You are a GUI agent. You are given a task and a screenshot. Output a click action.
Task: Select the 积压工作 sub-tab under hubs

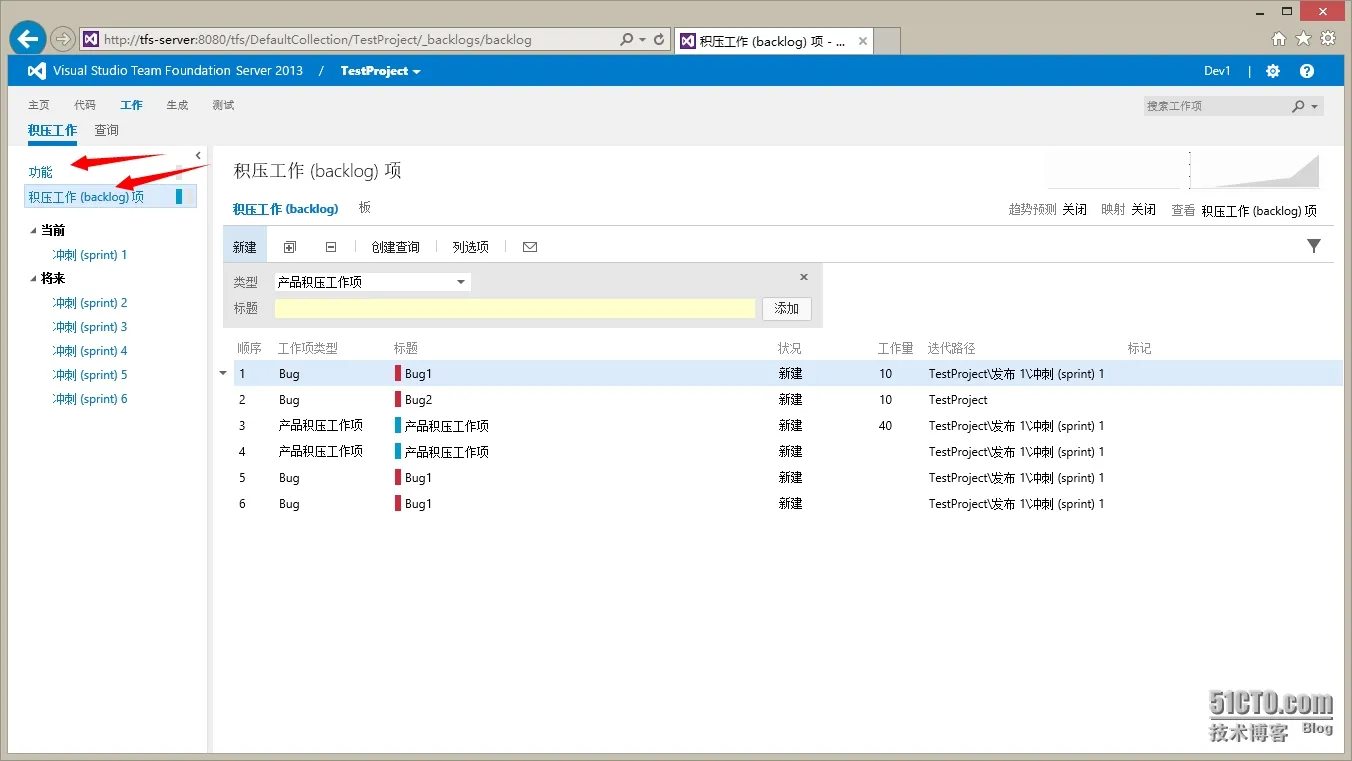(52, 130)
